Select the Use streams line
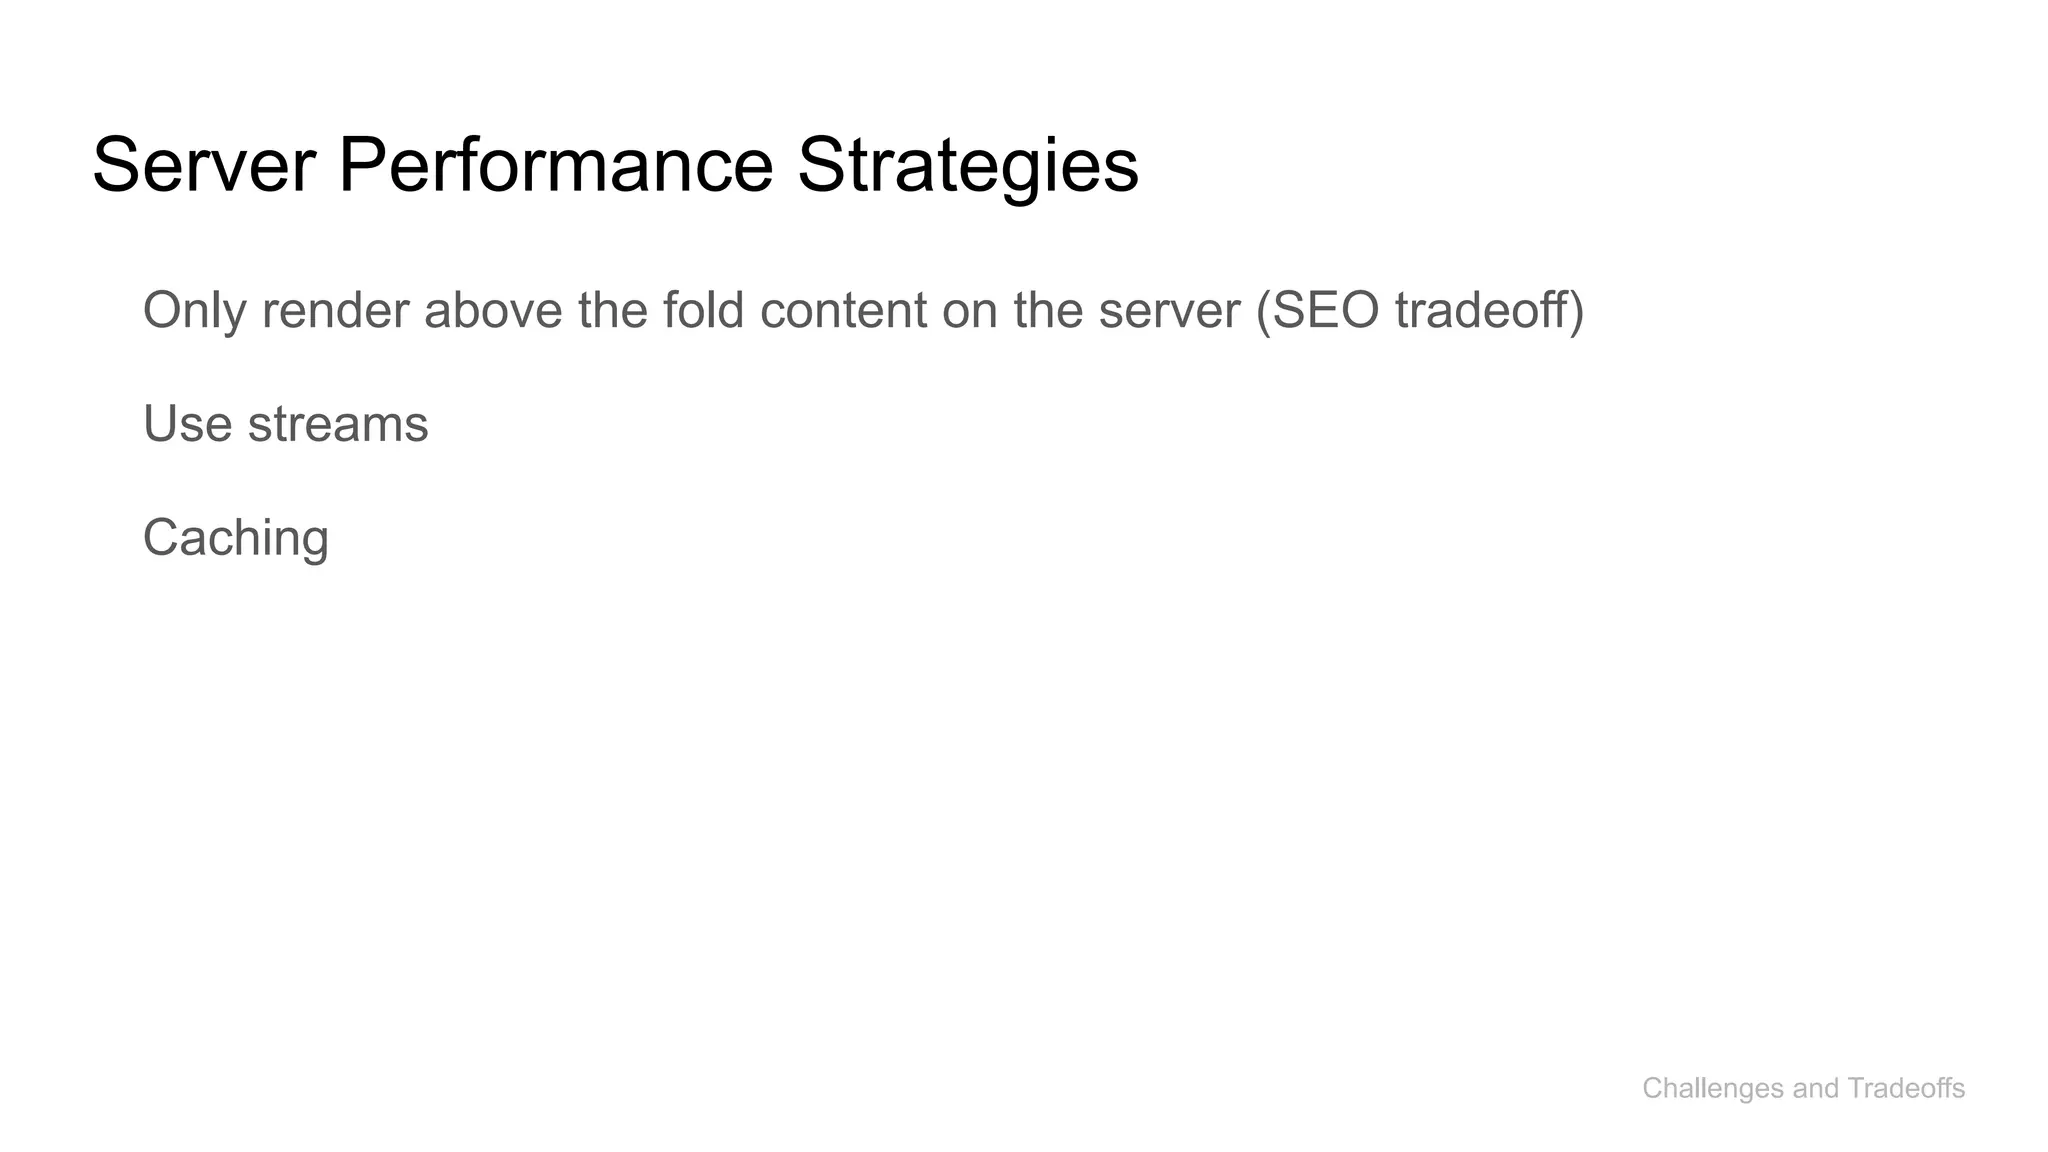Viewport: 2048px width, 1152px height. pyautogui.click(x=286, y=424)
